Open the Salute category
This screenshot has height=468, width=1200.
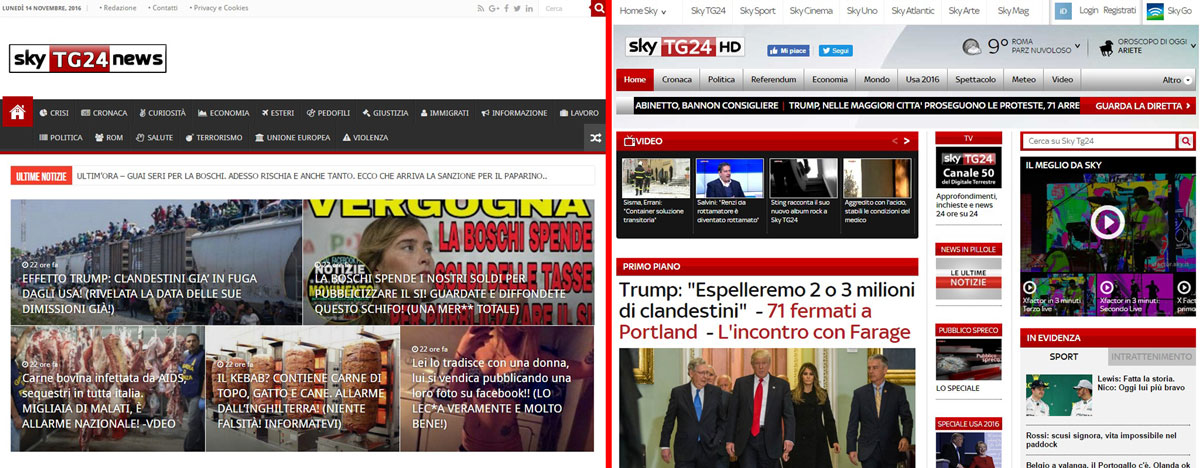(x=154, y=138)
